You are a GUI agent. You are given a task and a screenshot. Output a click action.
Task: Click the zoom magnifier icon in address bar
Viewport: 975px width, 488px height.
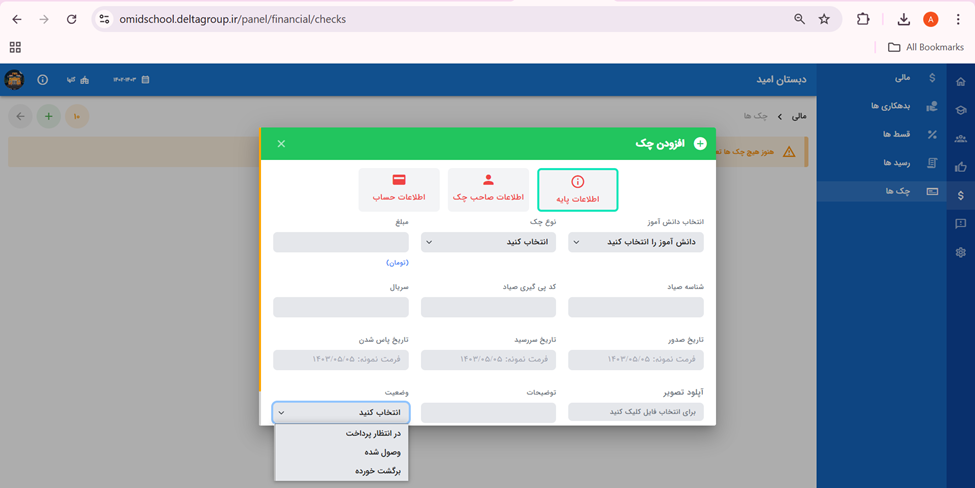[x=800, y=19]
